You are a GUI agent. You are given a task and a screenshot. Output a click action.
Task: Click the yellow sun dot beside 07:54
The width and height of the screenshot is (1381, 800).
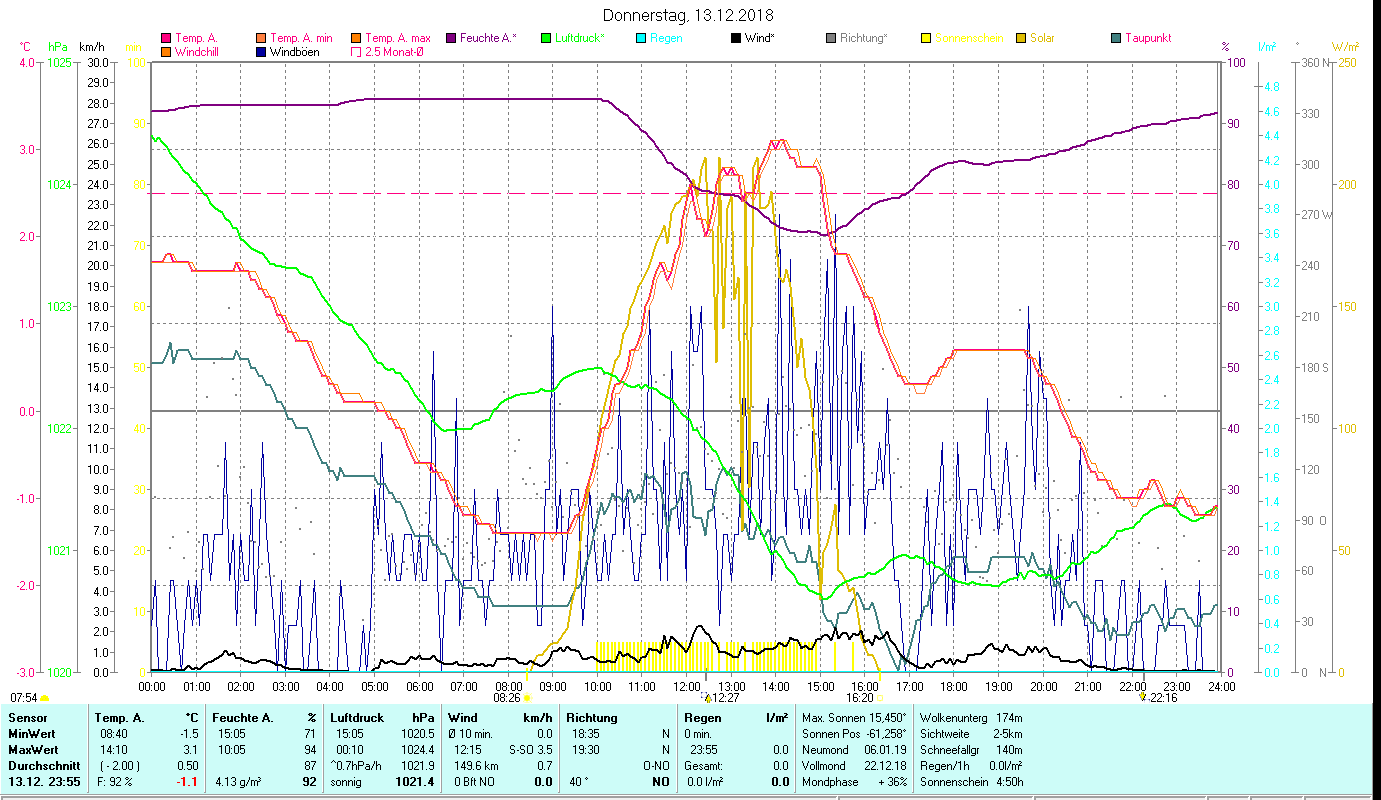click(45, 698)
